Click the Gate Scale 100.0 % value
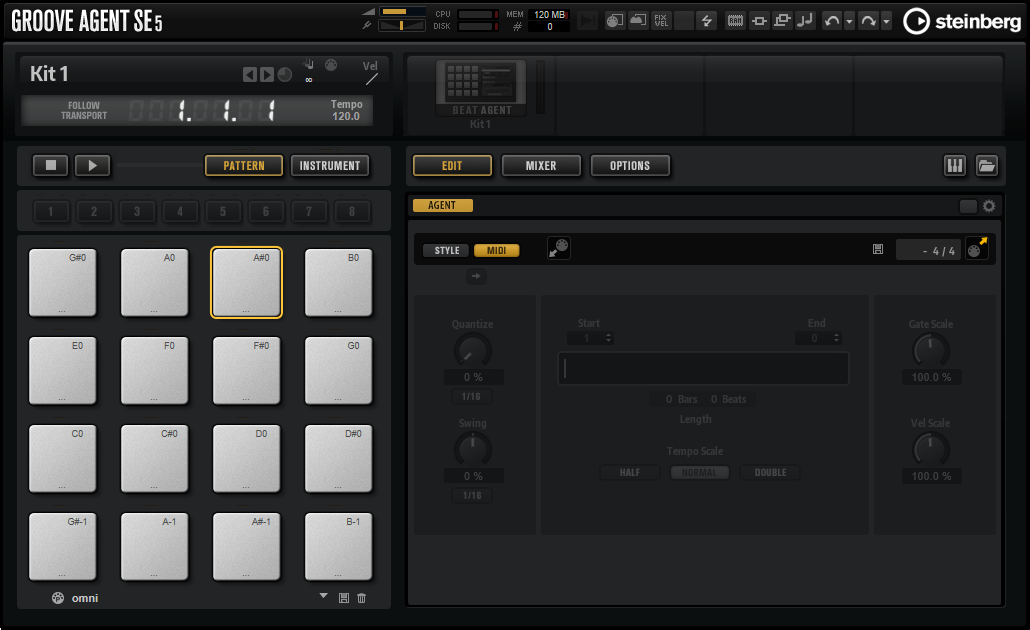 931,377
